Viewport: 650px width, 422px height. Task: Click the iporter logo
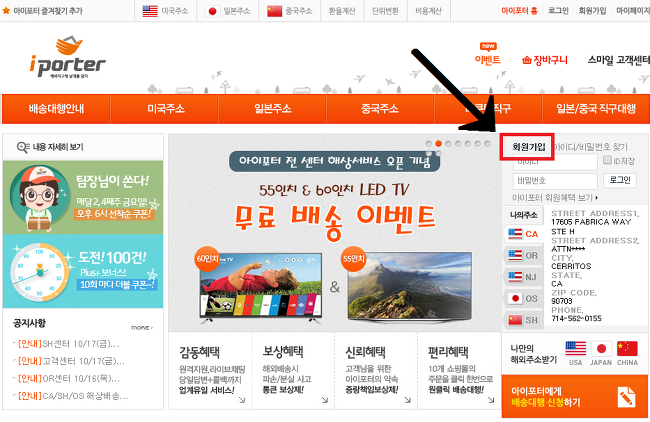click(68, 57)
